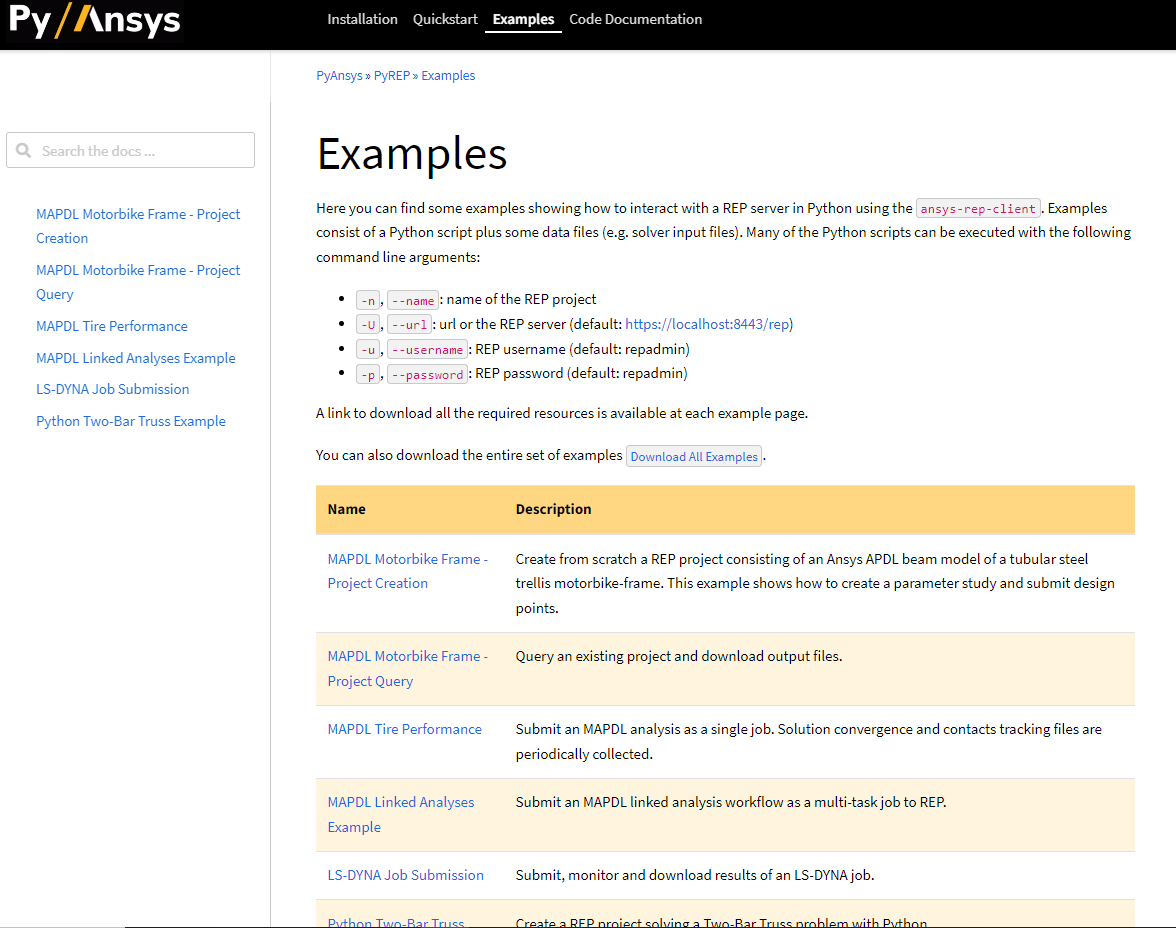
Task: Open table link MAPDL Motorbike Frame - Project Query
Action: 407,668
